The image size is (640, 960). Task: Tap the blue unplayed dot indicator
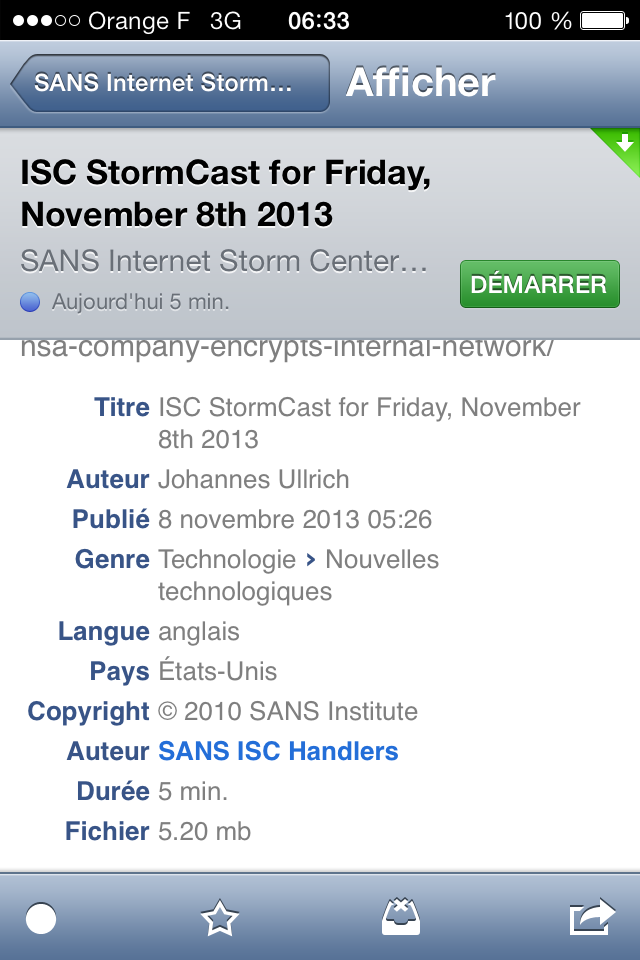[x=30, y=301]
